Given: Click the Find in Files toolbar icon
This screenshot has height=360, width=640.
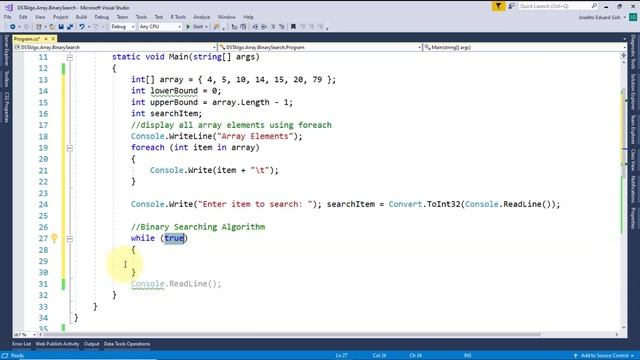Looking at the screenshot, I should pos(216,27).
